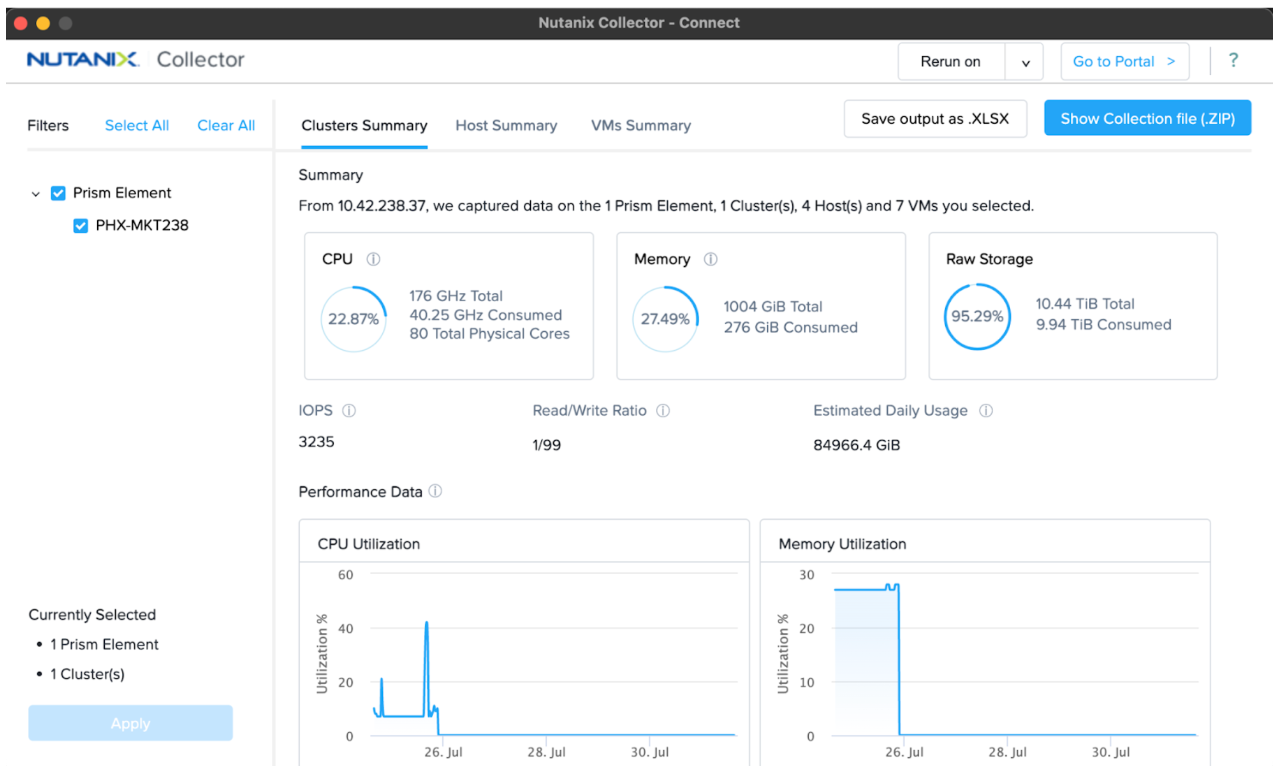Viewport: 1280px width, 766px height.
Task: Click Select All to check all filters
Action: 136,125
